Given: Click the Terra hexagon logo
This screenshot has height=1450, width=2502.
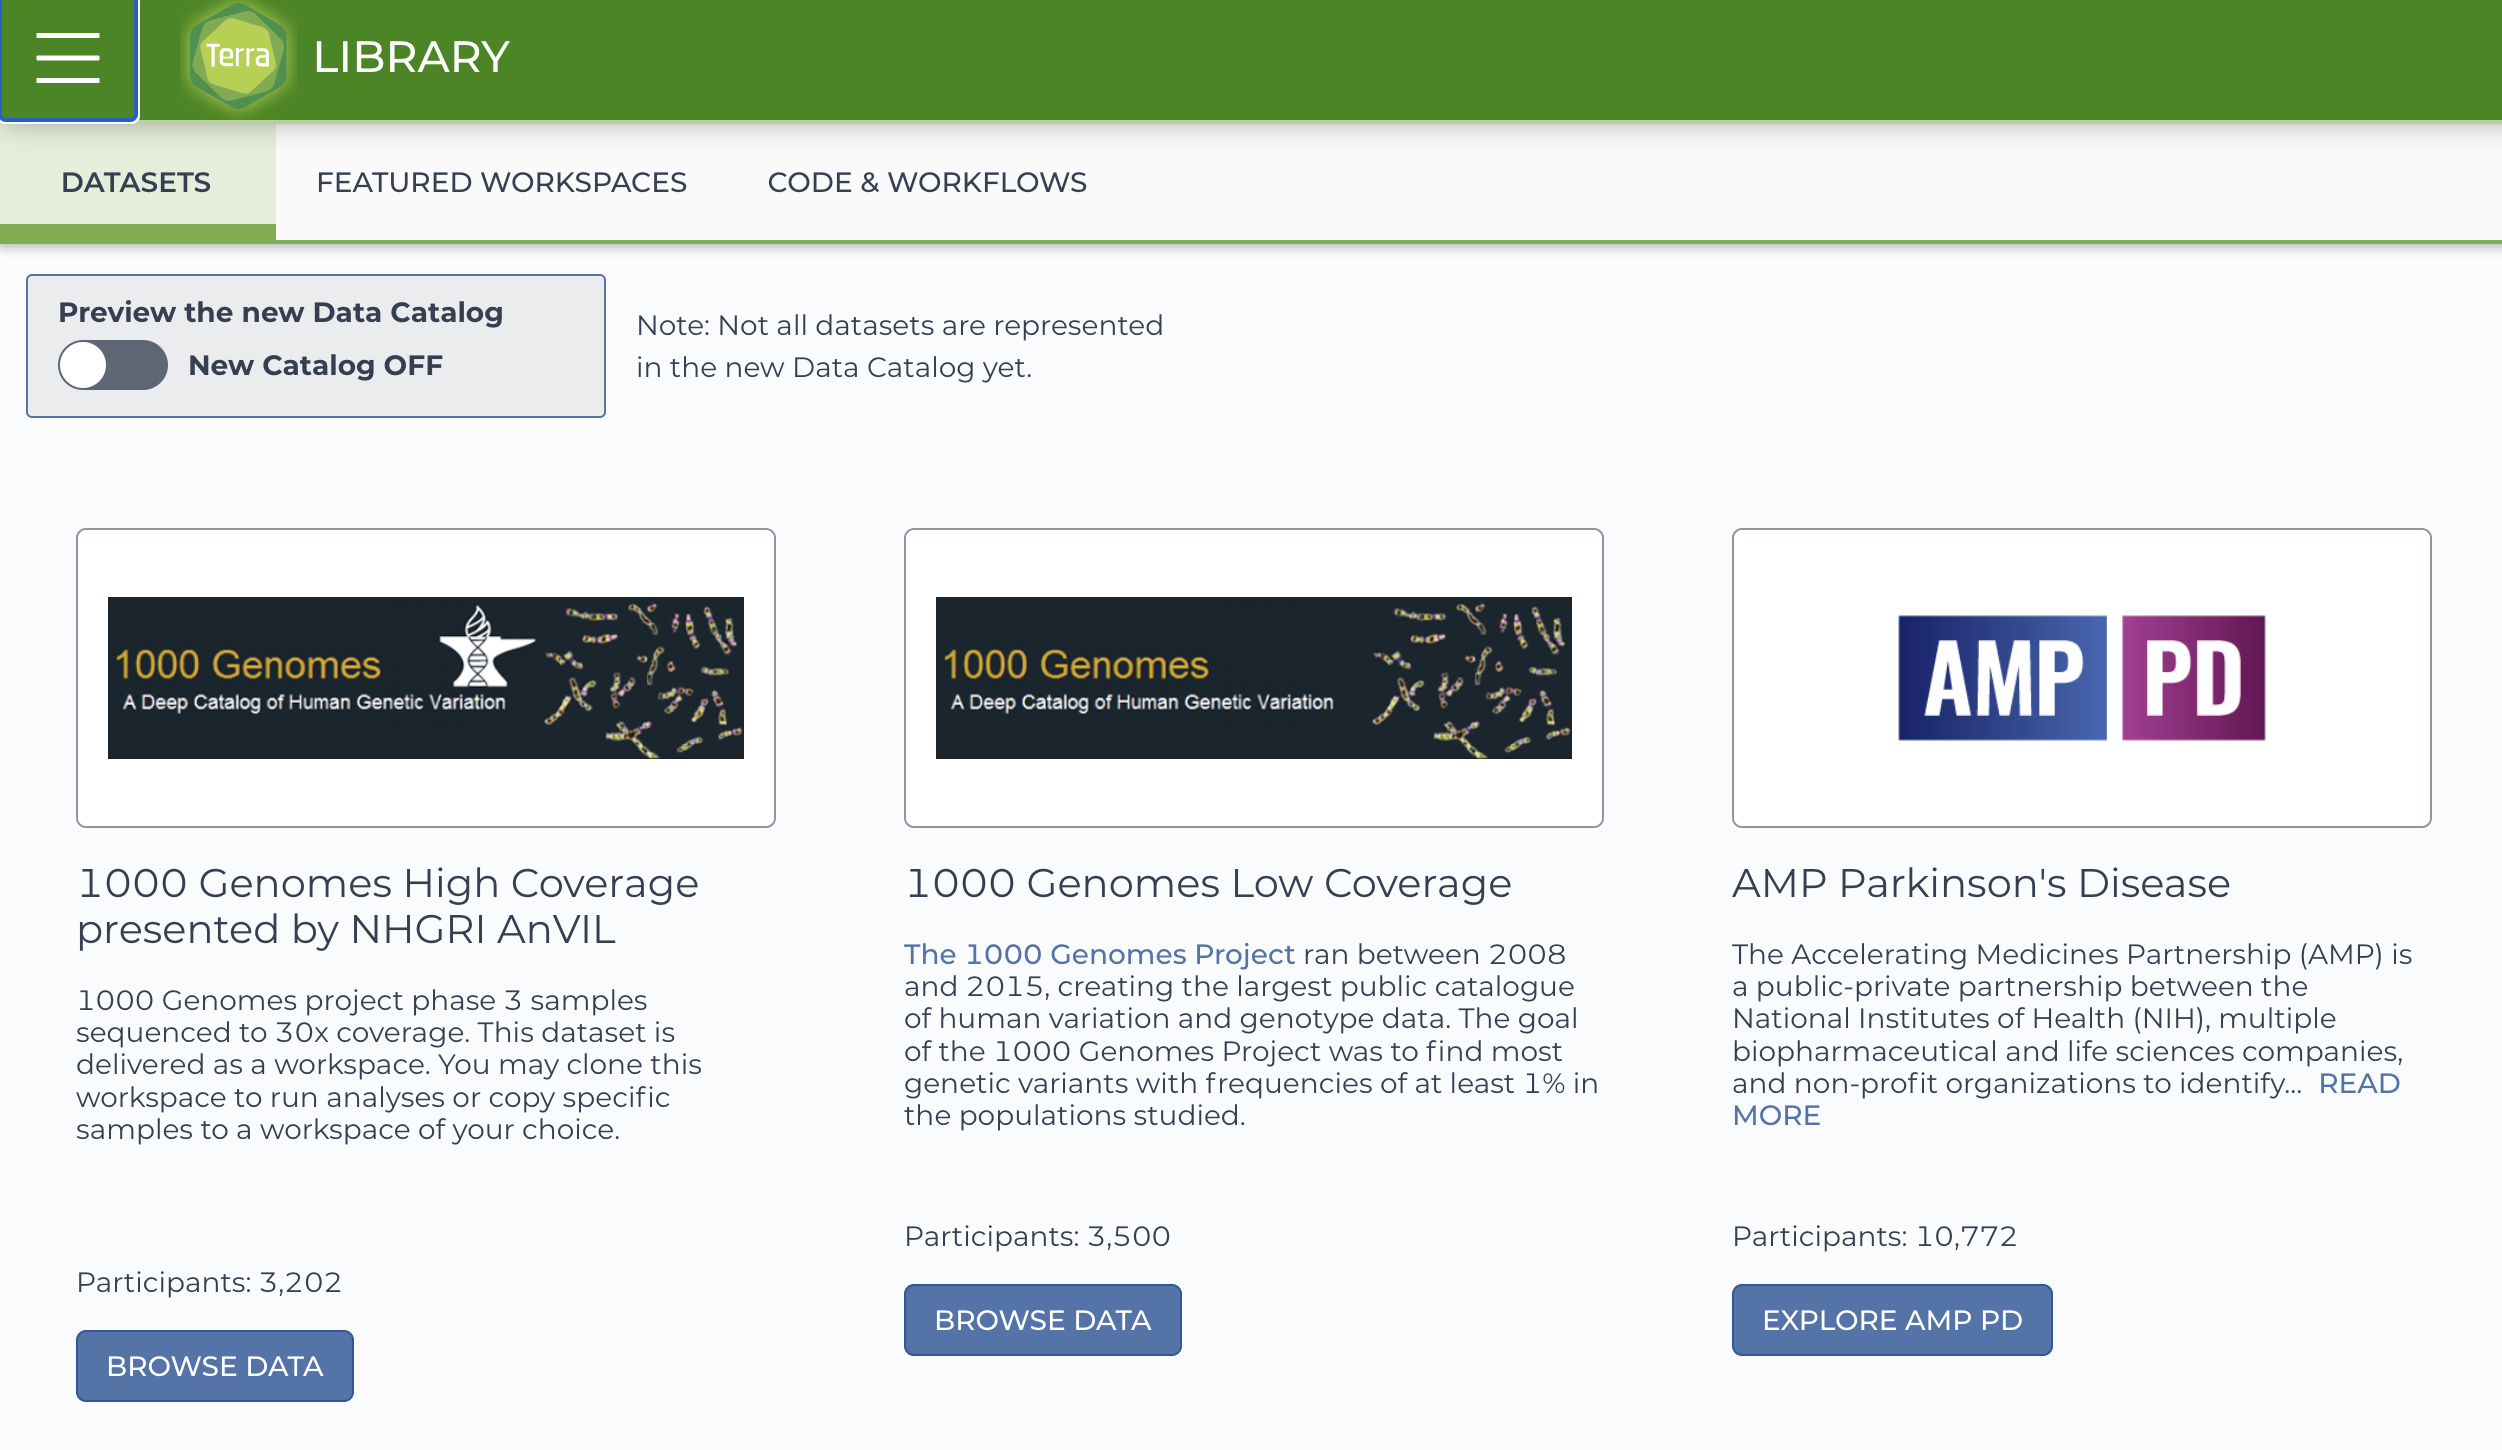Looking at the screenshot, I should click(238, 56).
